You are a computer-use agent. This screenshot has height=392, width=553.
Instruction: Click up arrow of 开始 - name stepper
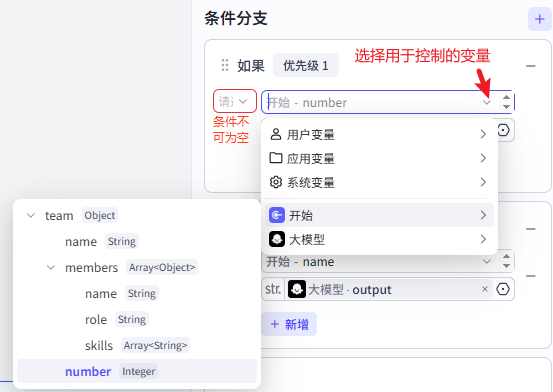click(506, 257)
